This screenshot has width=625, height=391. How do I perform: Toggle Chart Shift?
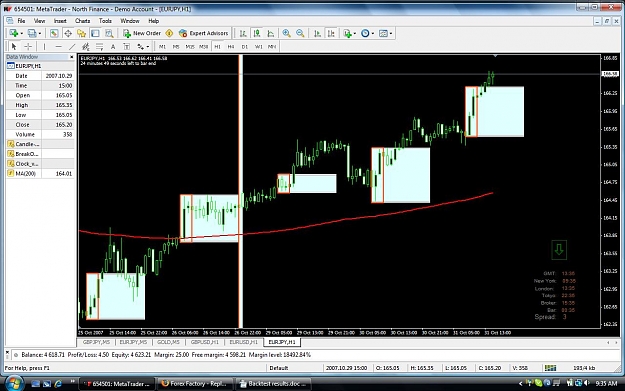(x=331, y=33)
